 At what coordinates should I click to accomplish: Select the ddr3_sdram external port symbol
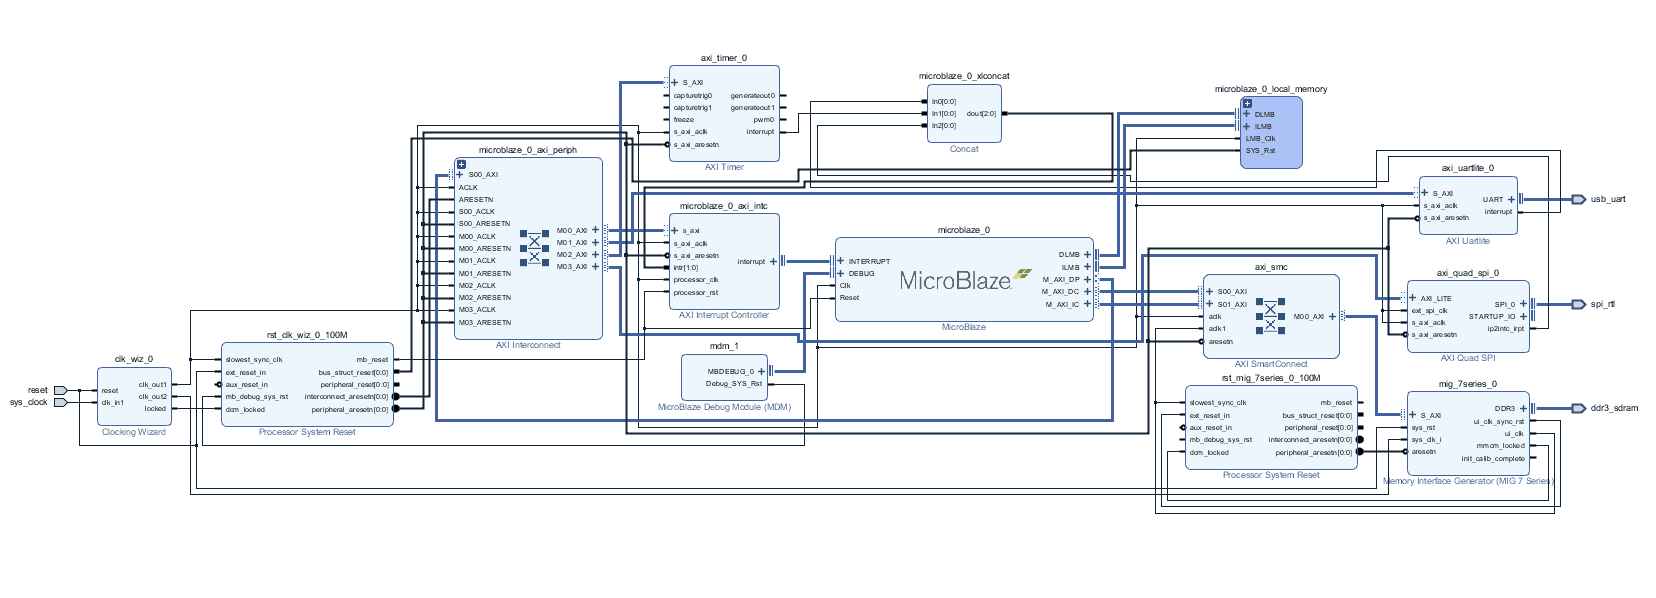coord(1578,408)
